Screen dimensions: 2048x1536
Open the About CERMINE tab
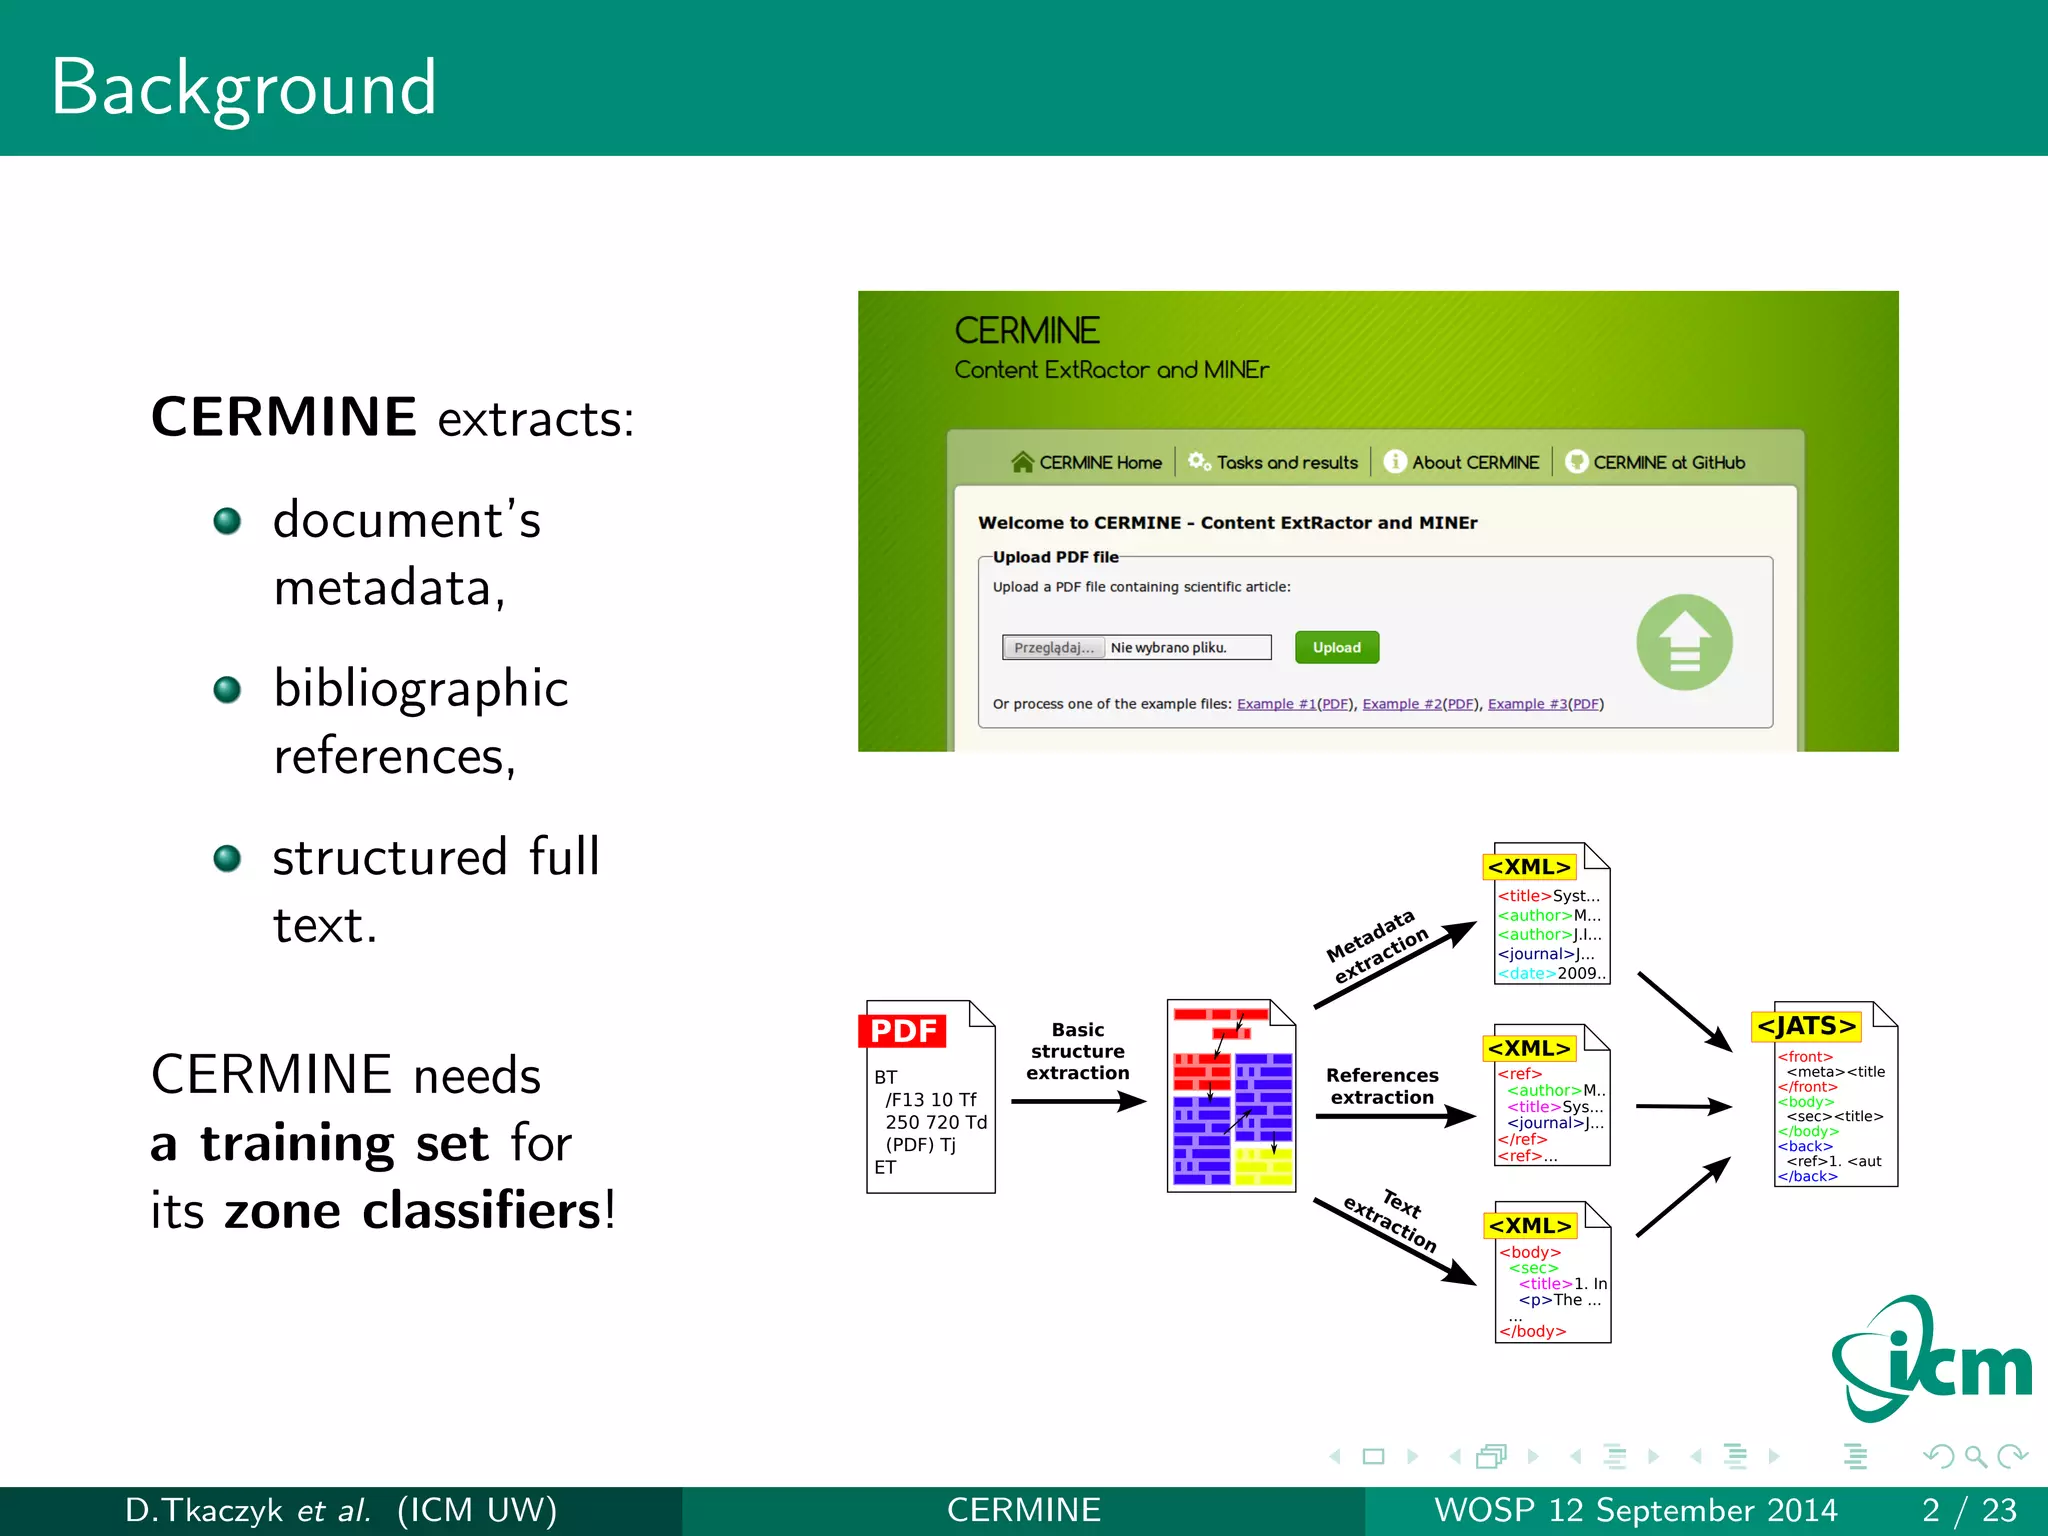(x=1462, y=462)
